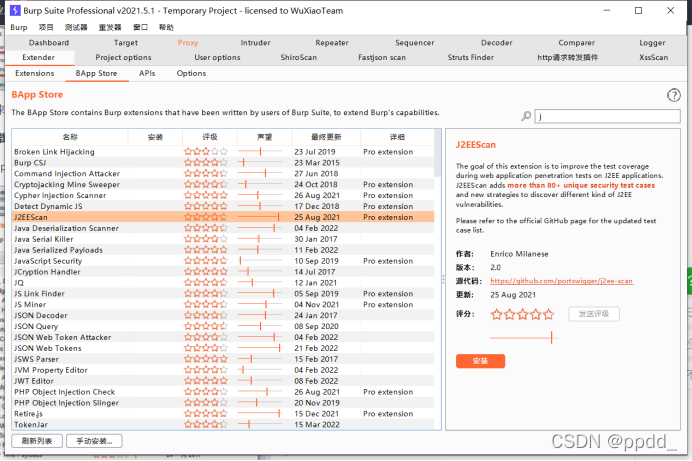Click the star rating of J2EEScan row
The image size is (692, 461).
click(206, 217)
